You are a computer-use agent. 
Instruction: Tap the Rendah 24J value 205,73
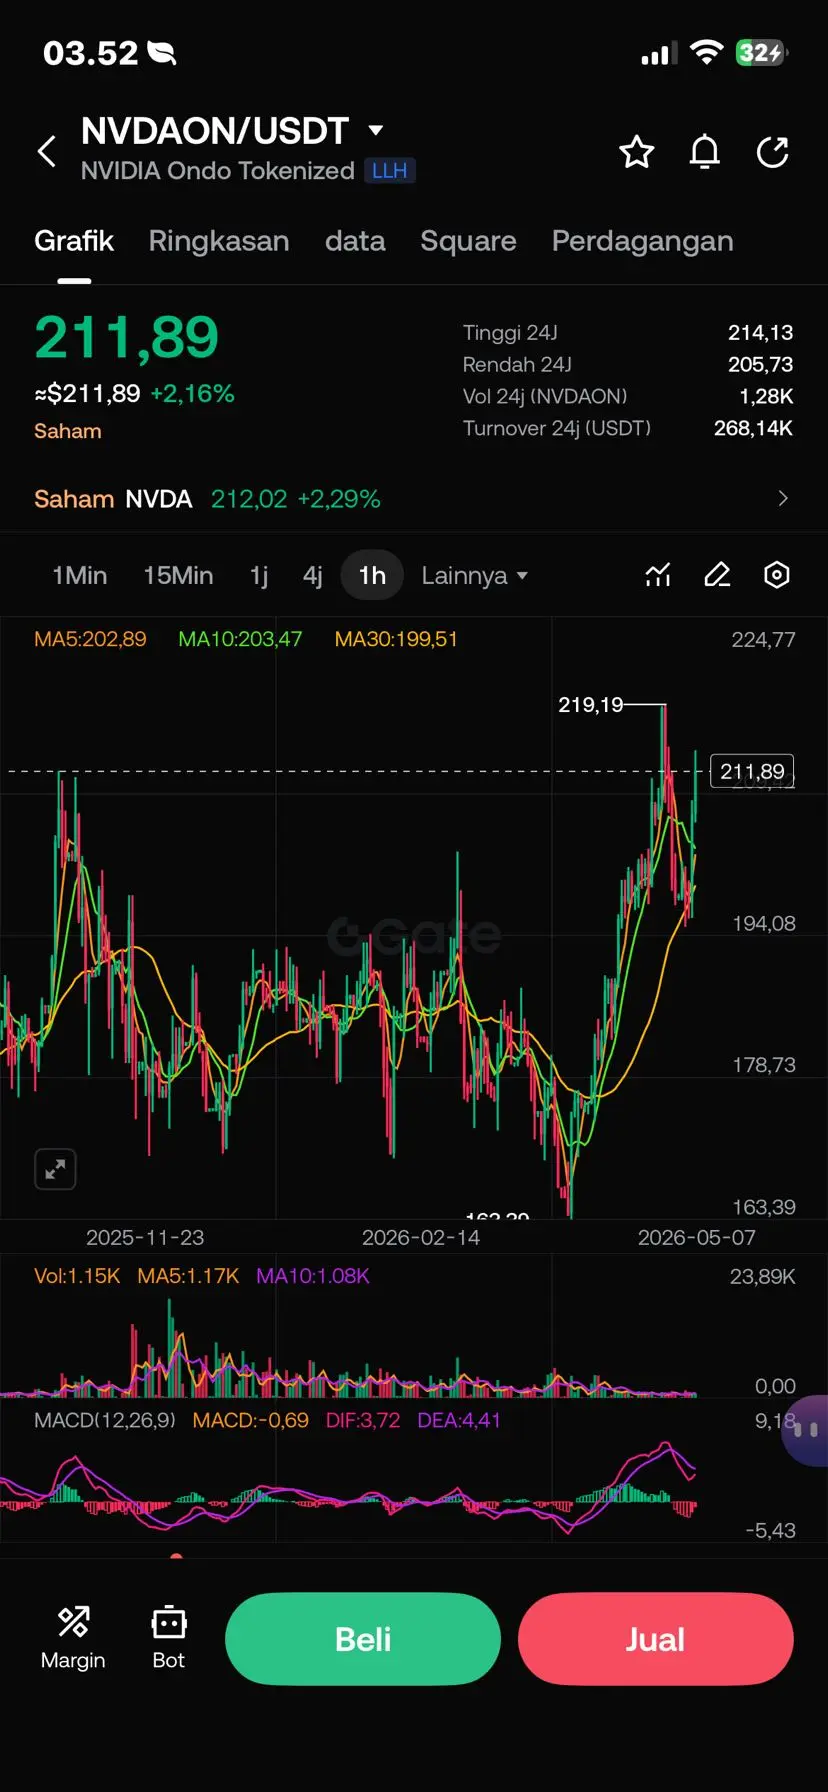760,364
